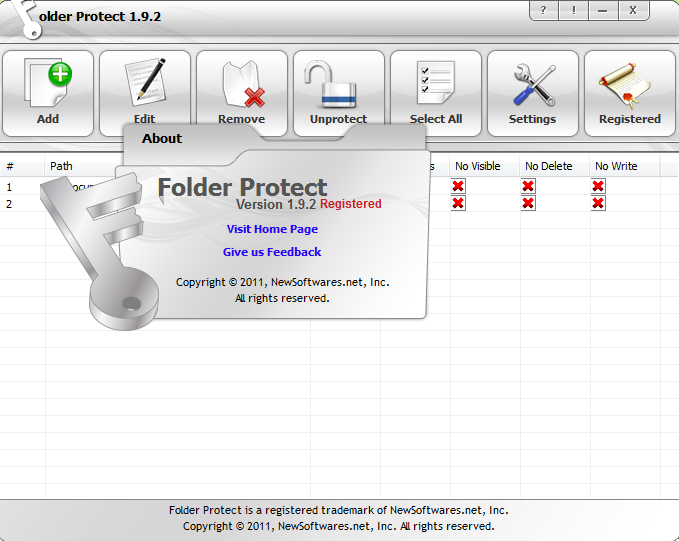This screenshot has height=541, width=679.
Task: Toggle No Visible for row 2
Action: point(458,203)
